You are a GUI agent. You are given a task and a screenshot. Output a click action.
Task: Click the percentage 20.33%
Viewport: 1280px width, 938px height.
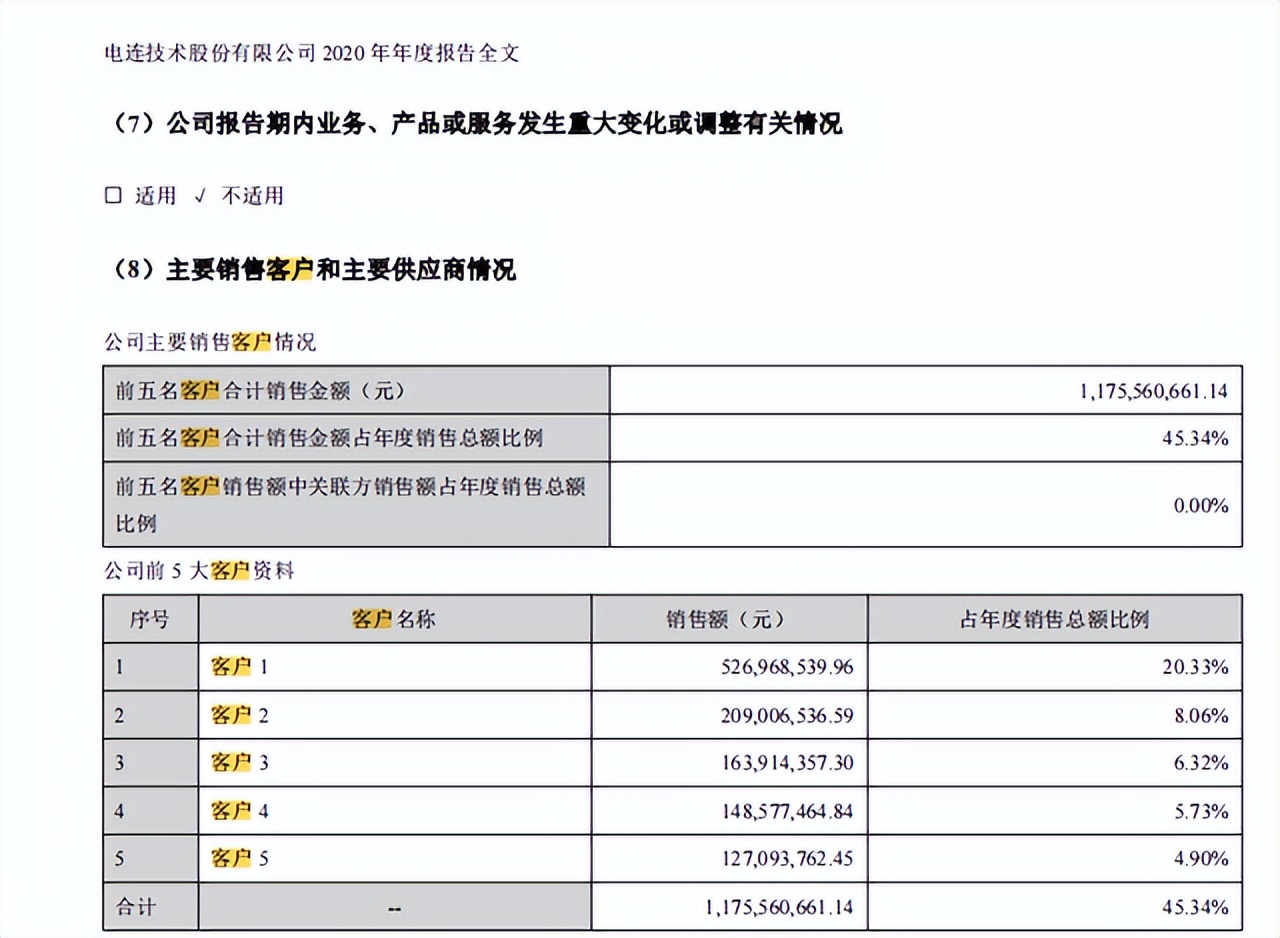click(x=1197, y=667)
